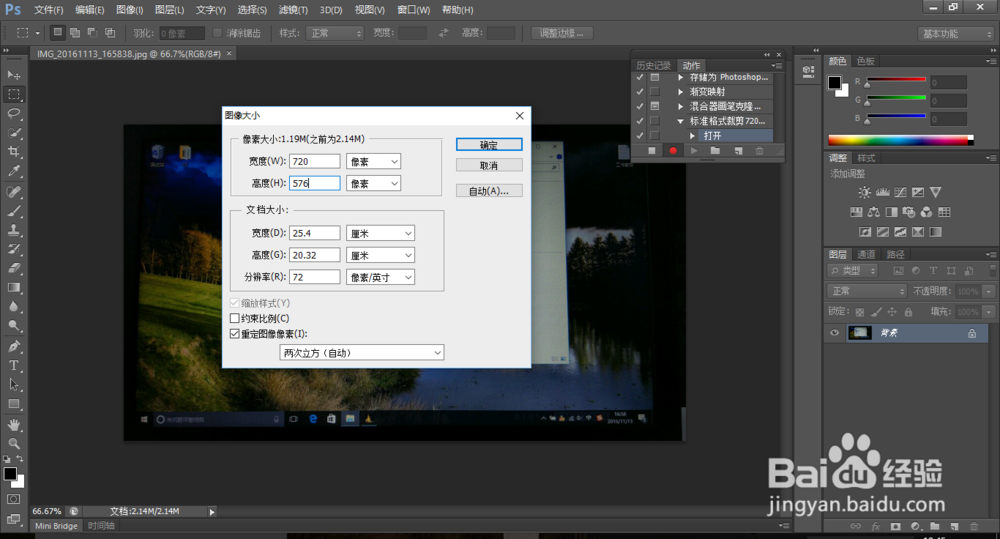This screenshot has width=1000, height=539.
Task: Select the History Brush tool
Action: coord(13,249)
